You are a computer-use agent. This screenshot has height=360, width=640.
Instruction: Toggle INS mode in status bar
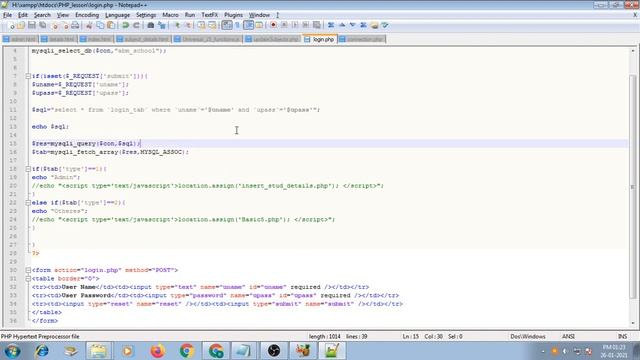622,337
